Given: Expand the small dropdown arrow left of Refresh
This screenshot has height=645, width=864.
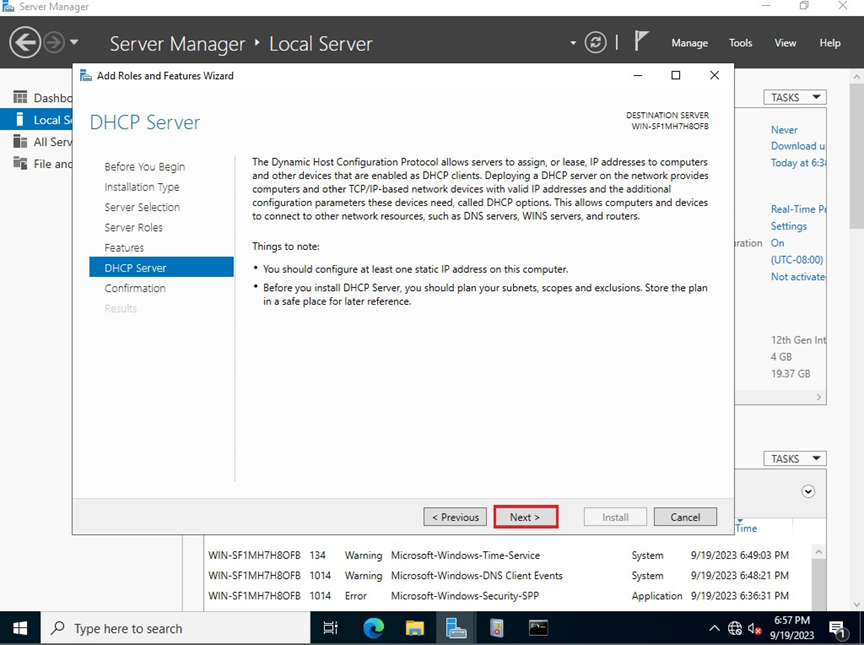Looking at the screenshot, I should [x=573, y=43].
